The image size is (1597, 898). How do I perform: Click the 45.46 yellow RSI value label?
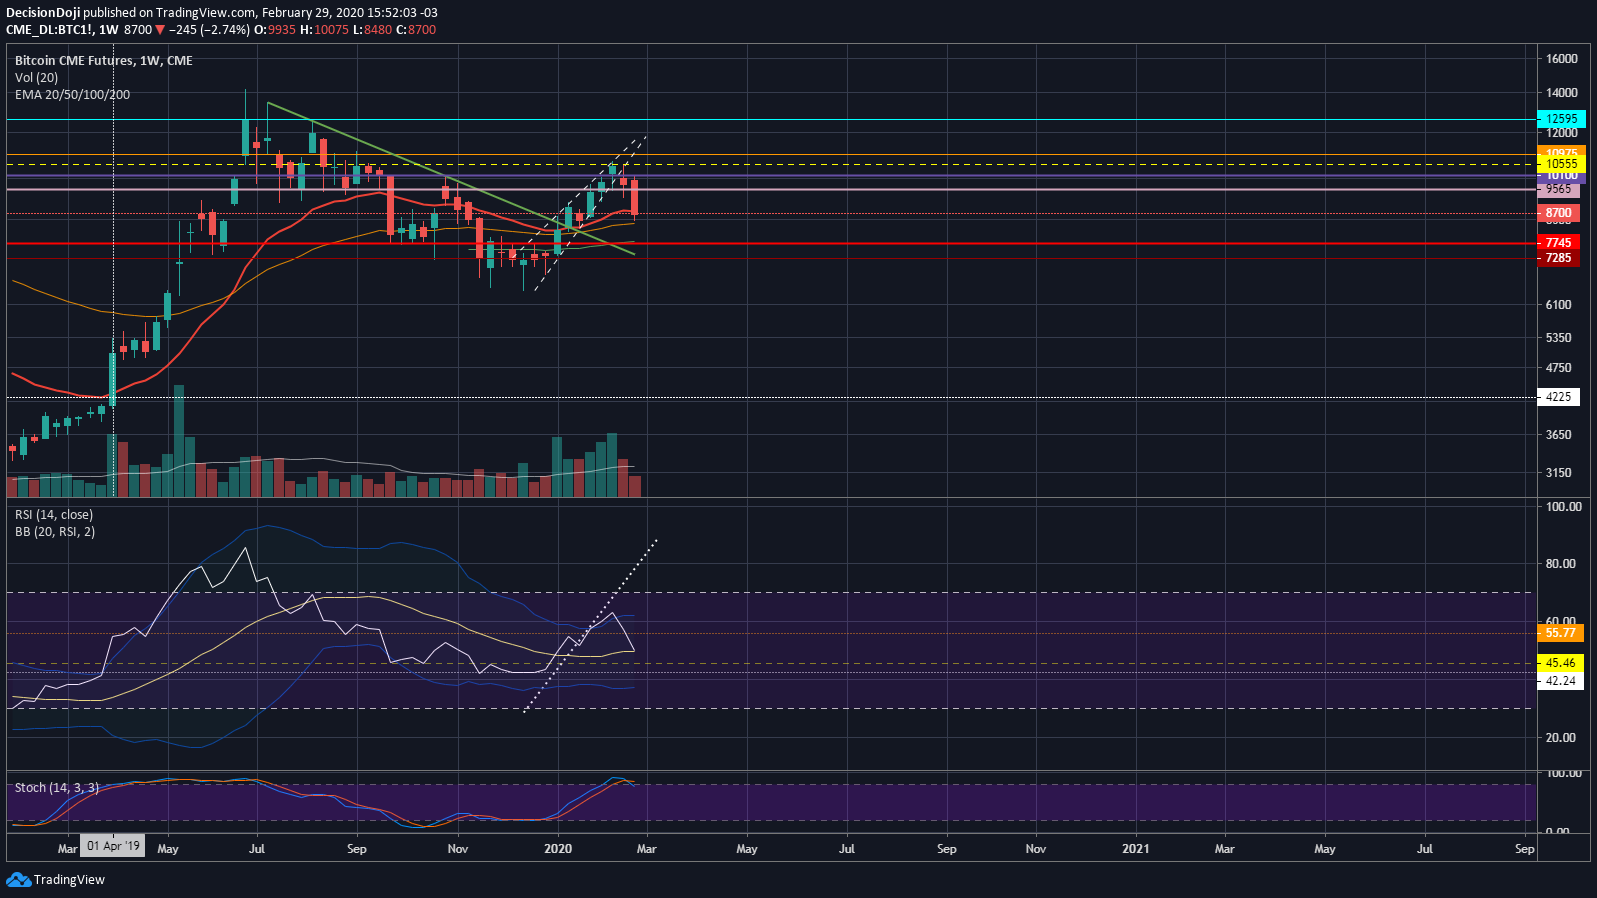click(x=1560, y=663)
